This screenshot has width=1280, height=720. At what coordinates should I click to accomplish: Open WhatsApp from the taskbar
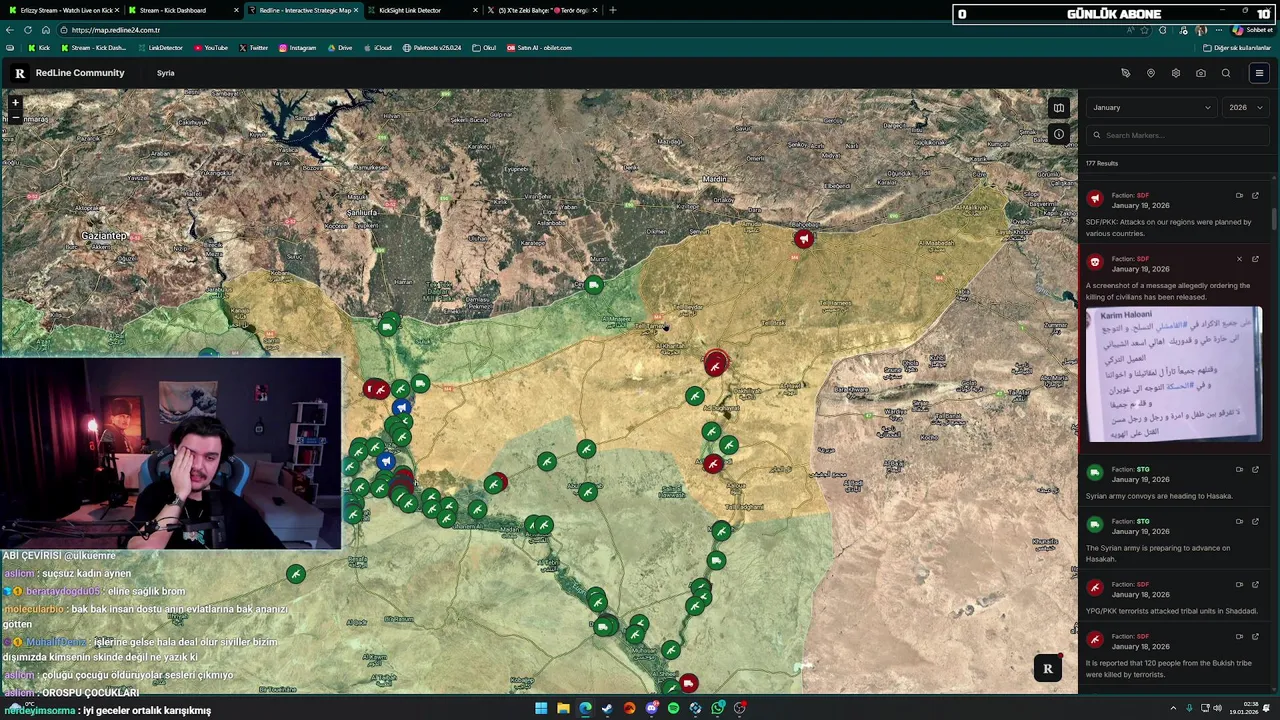pos(717,708)
